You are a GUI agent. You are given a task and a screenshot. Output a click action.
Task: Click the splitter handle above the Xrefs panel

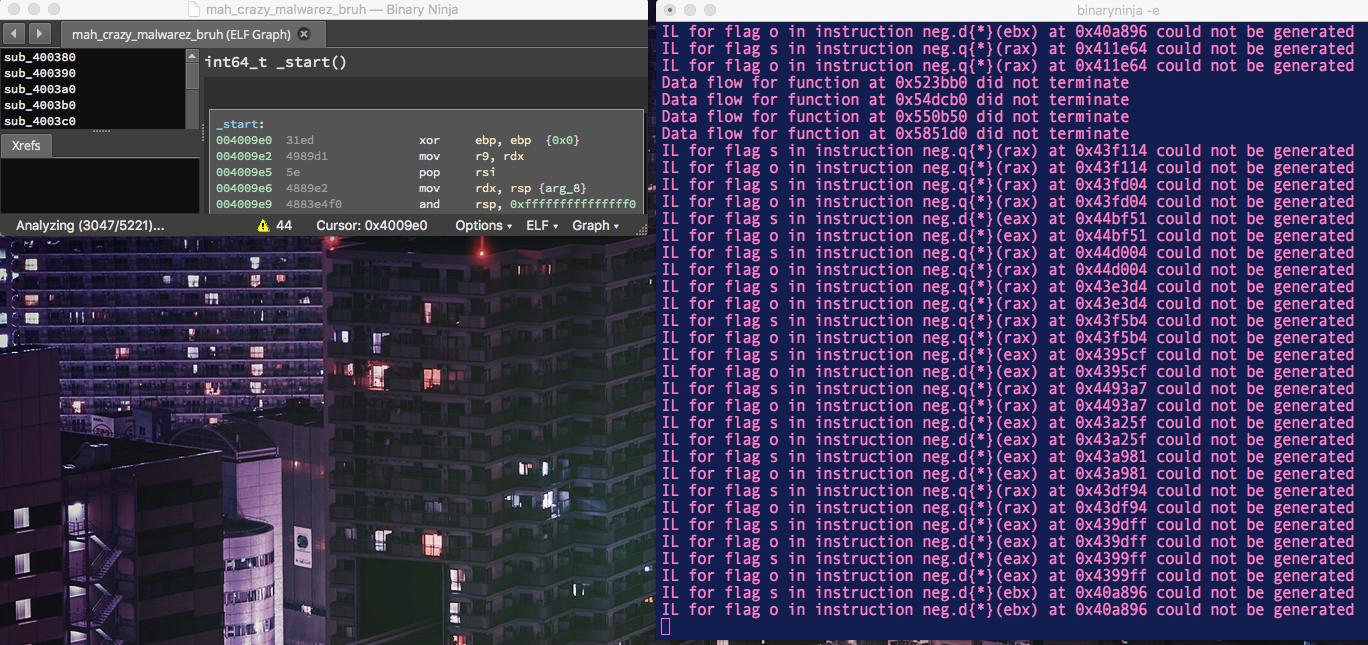(x=101, y=131)
